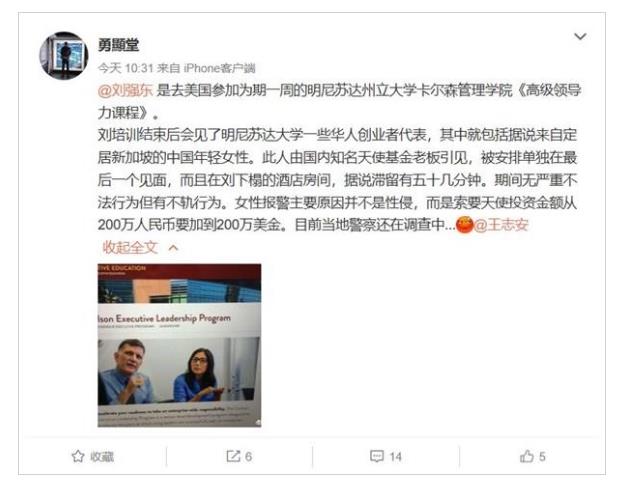Click the comment bubble icon

pos(377,456)
